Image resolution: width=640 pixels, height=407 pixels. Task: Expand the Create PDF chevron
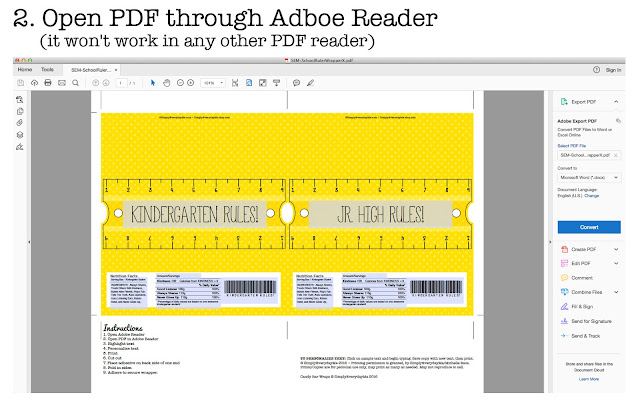(616, 249)
